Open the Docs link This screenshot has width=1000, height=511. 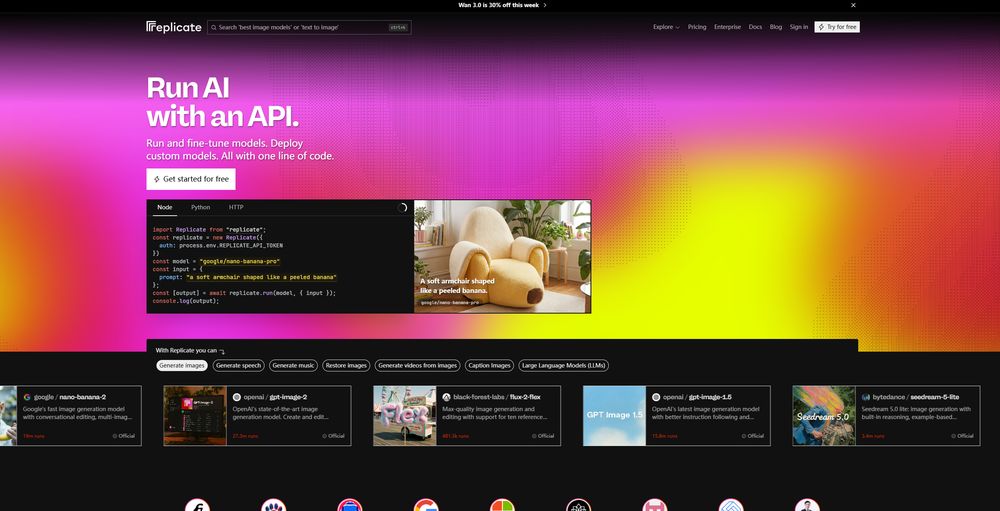pos(755,27)
